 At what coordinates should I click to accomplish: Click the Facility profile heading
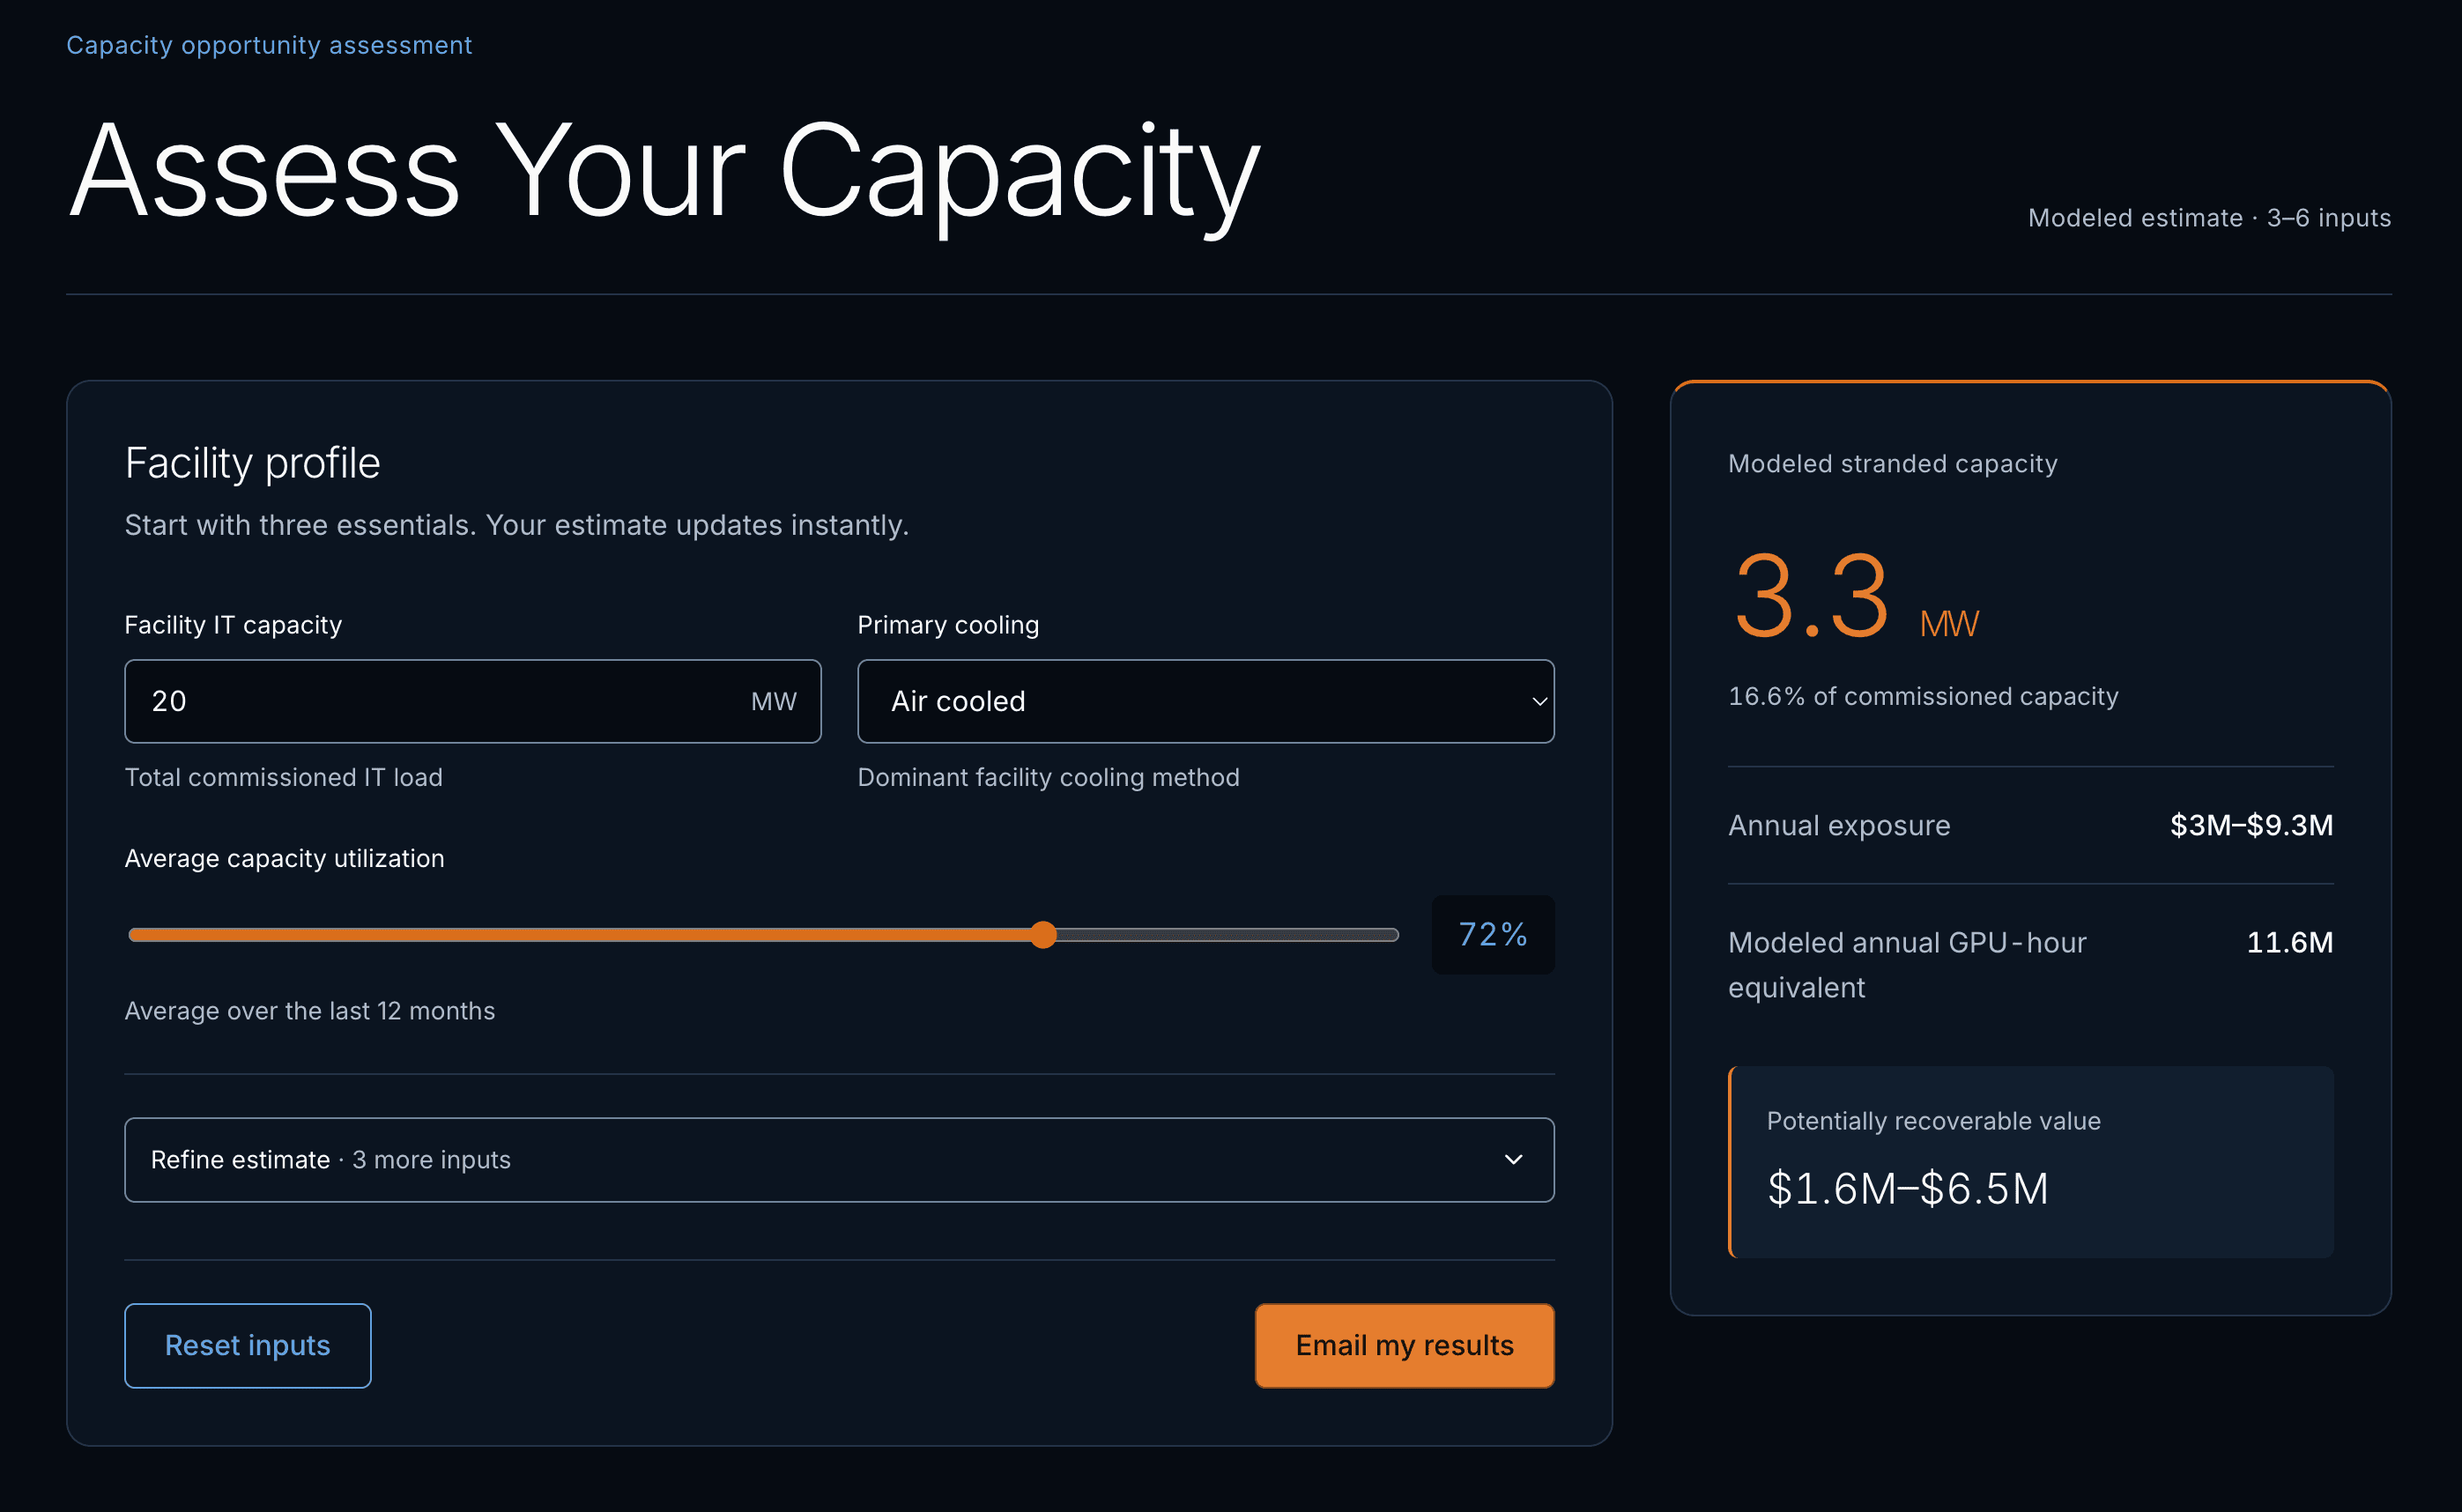pyautogui.click(x=253, y=463)
